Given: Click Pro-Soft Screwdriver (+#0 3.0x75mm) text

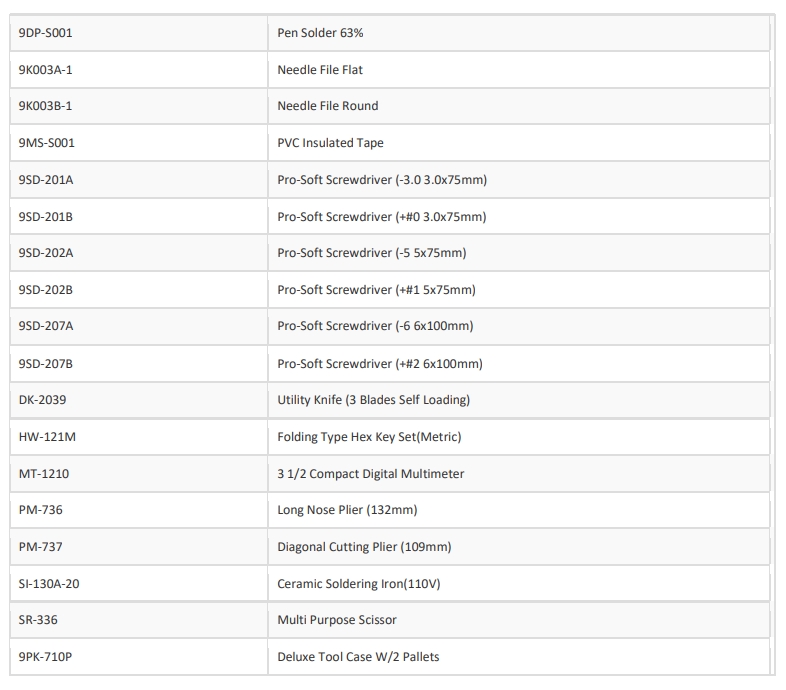Looking at the screenshot, I should (381, 217).
